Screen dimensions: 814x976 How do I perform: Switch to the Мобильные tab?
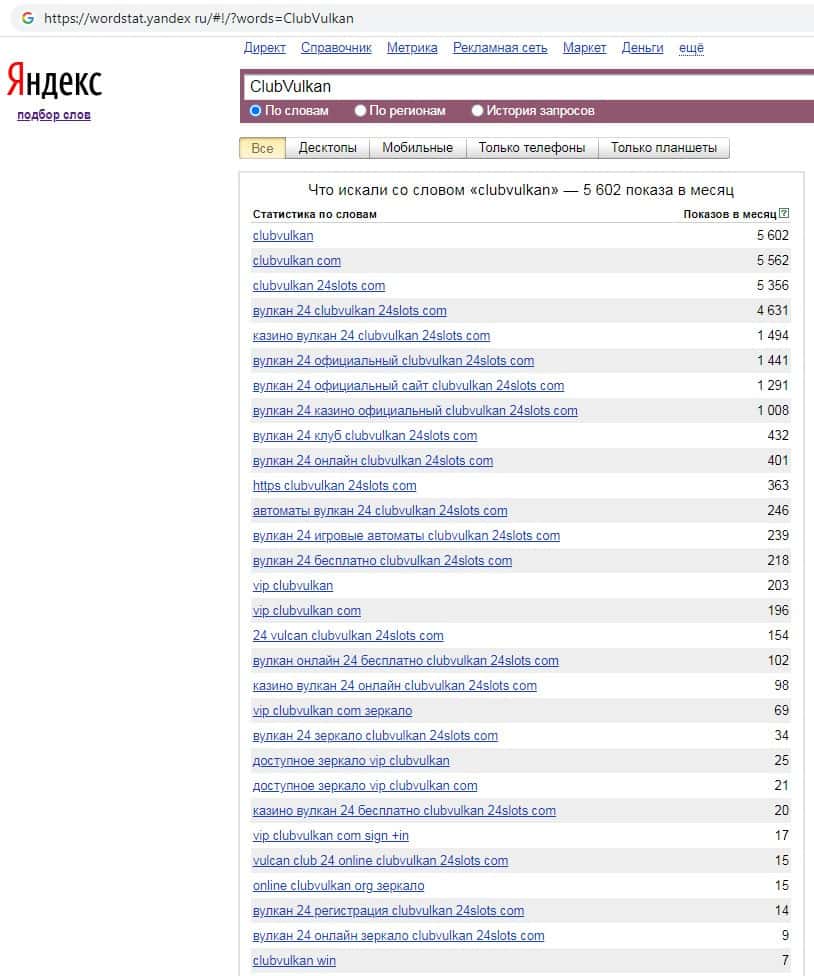coord(418,148)
